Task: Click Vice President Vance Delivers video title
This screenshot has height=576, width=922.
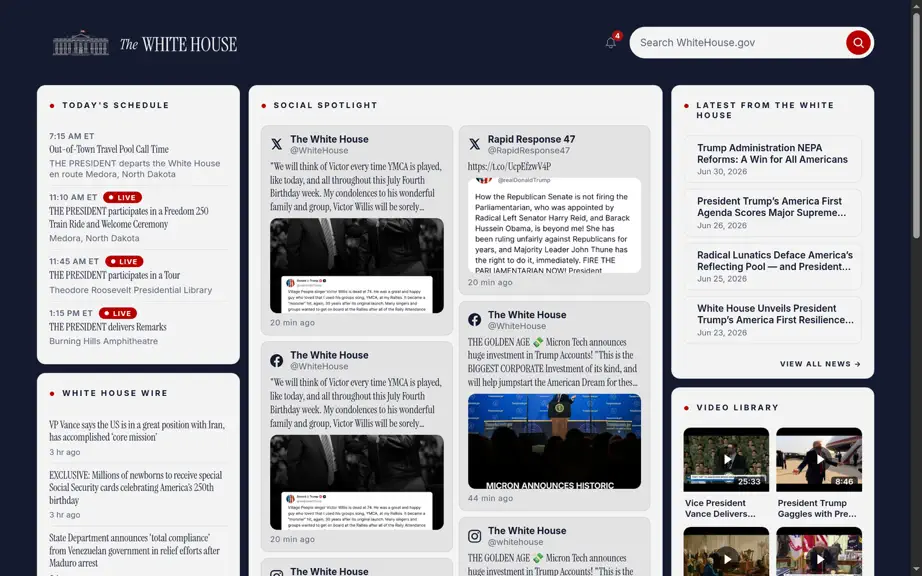Action: point(720,508)
